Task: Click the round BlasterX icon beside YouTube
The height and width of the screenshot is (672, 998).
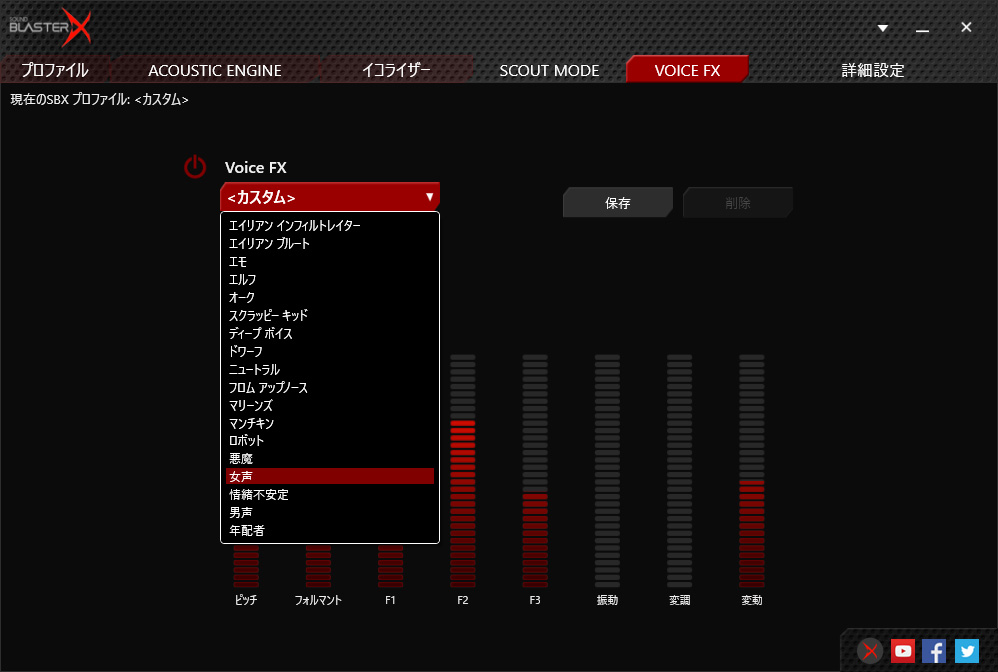Action: 870,651
